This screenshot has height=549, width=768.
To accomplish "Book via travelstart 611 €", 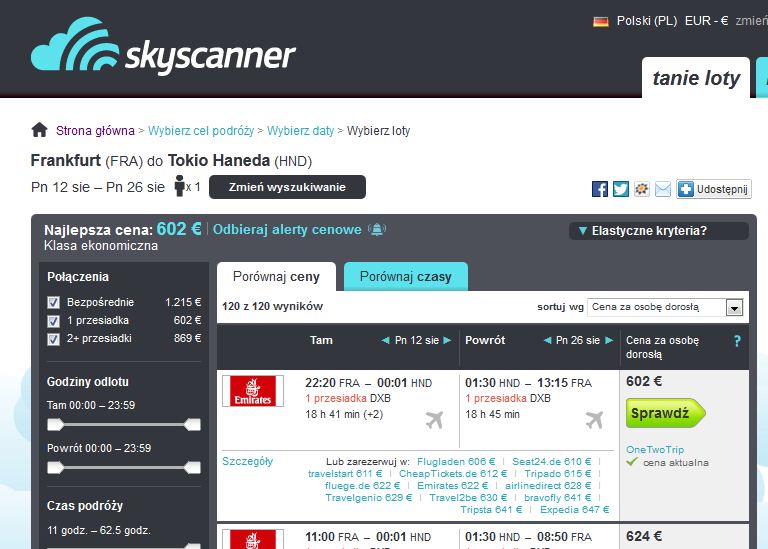I will 345,474.
